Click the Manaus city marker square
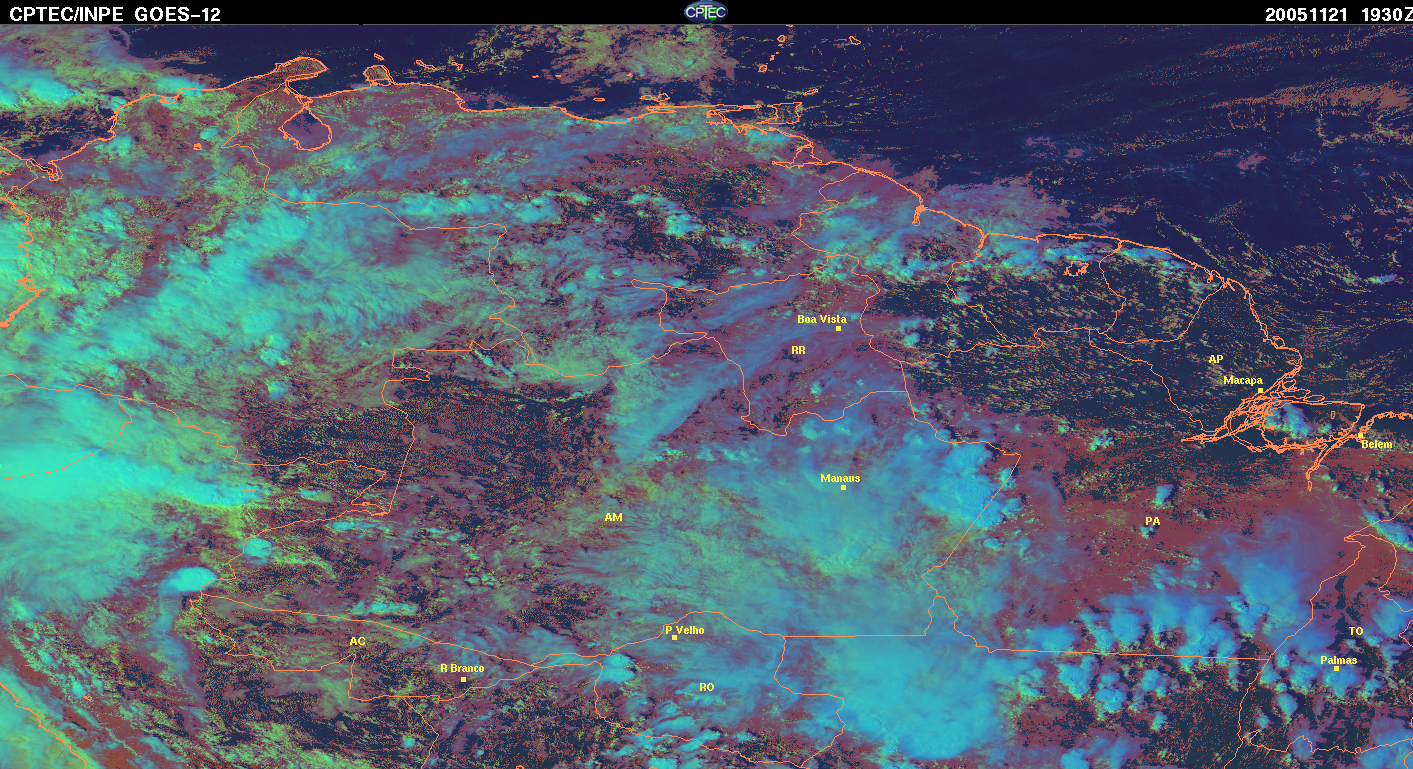1413x769 pixels. tap(844, 487)
